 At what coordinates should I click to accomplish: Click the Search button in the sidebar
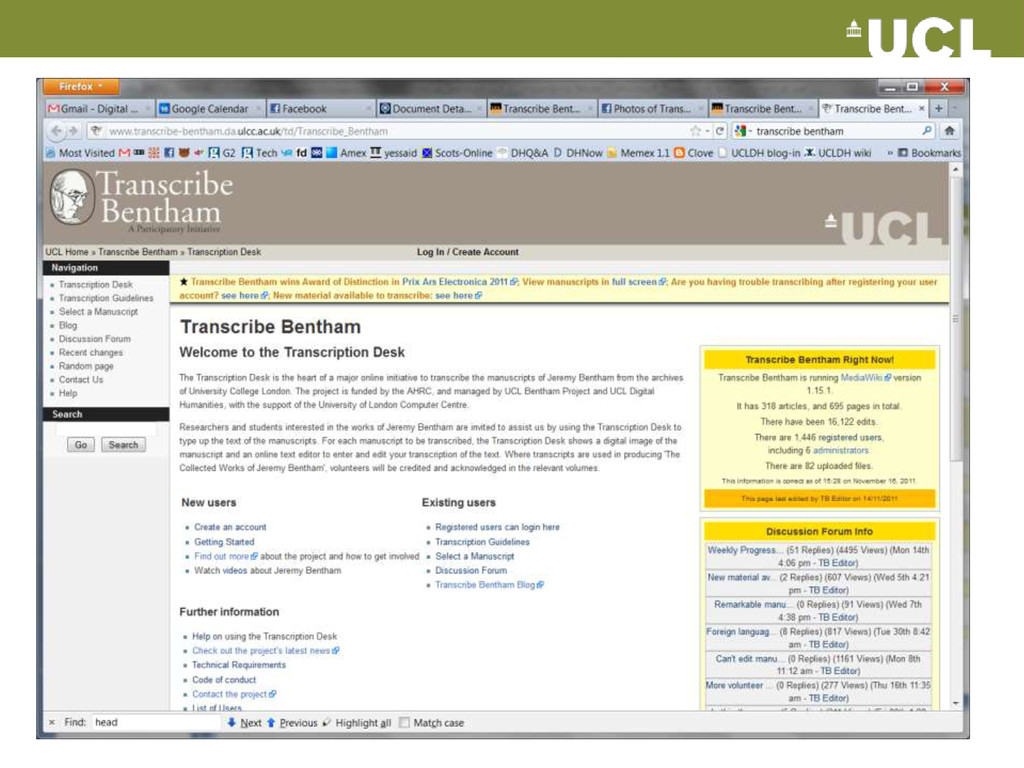(123, 445)
